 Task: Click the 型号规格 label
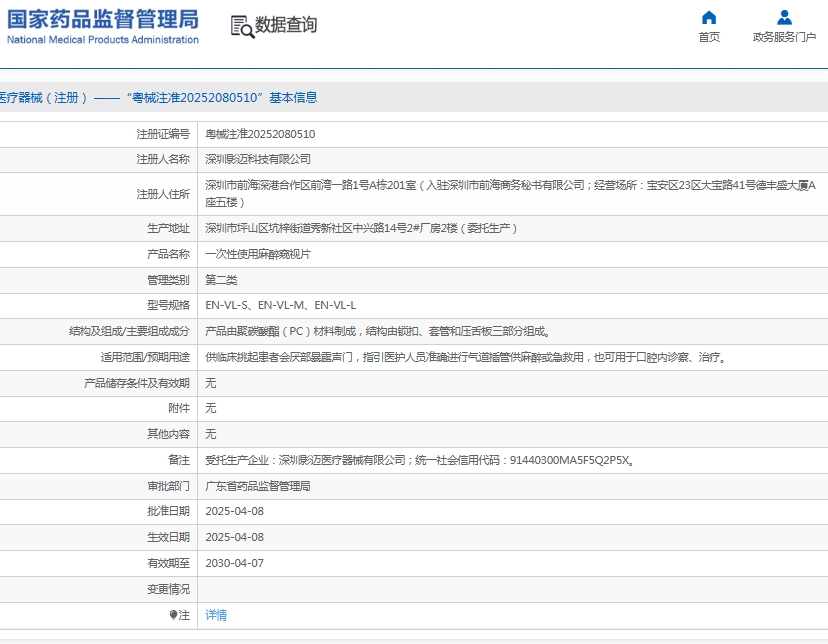click(x=168, y=305)
